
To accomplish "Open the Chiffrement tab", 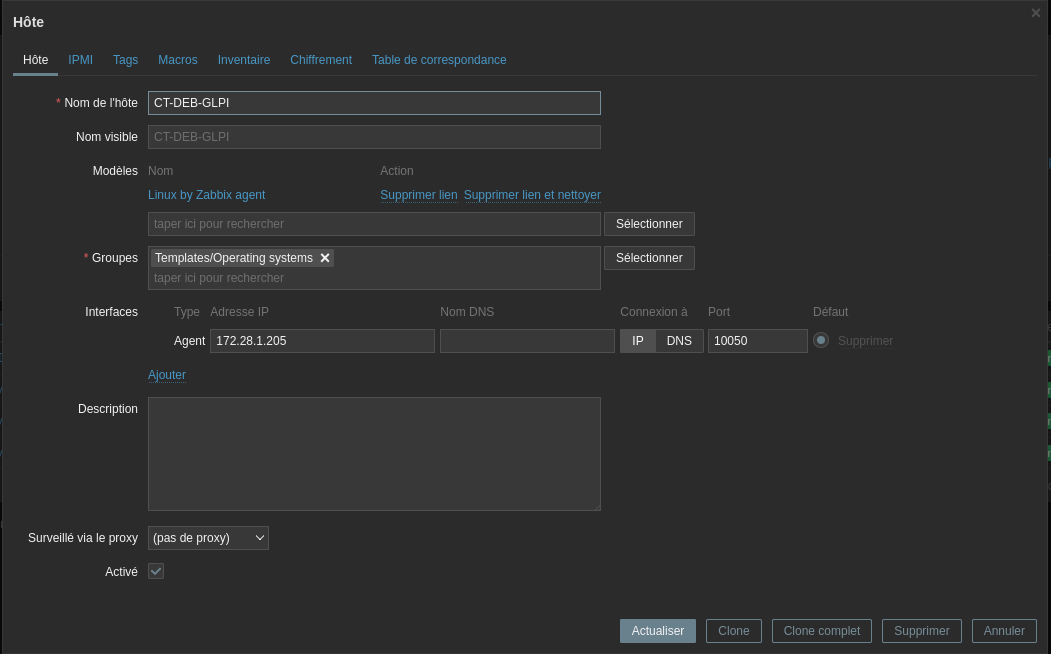I will click(x=321, y=60).
